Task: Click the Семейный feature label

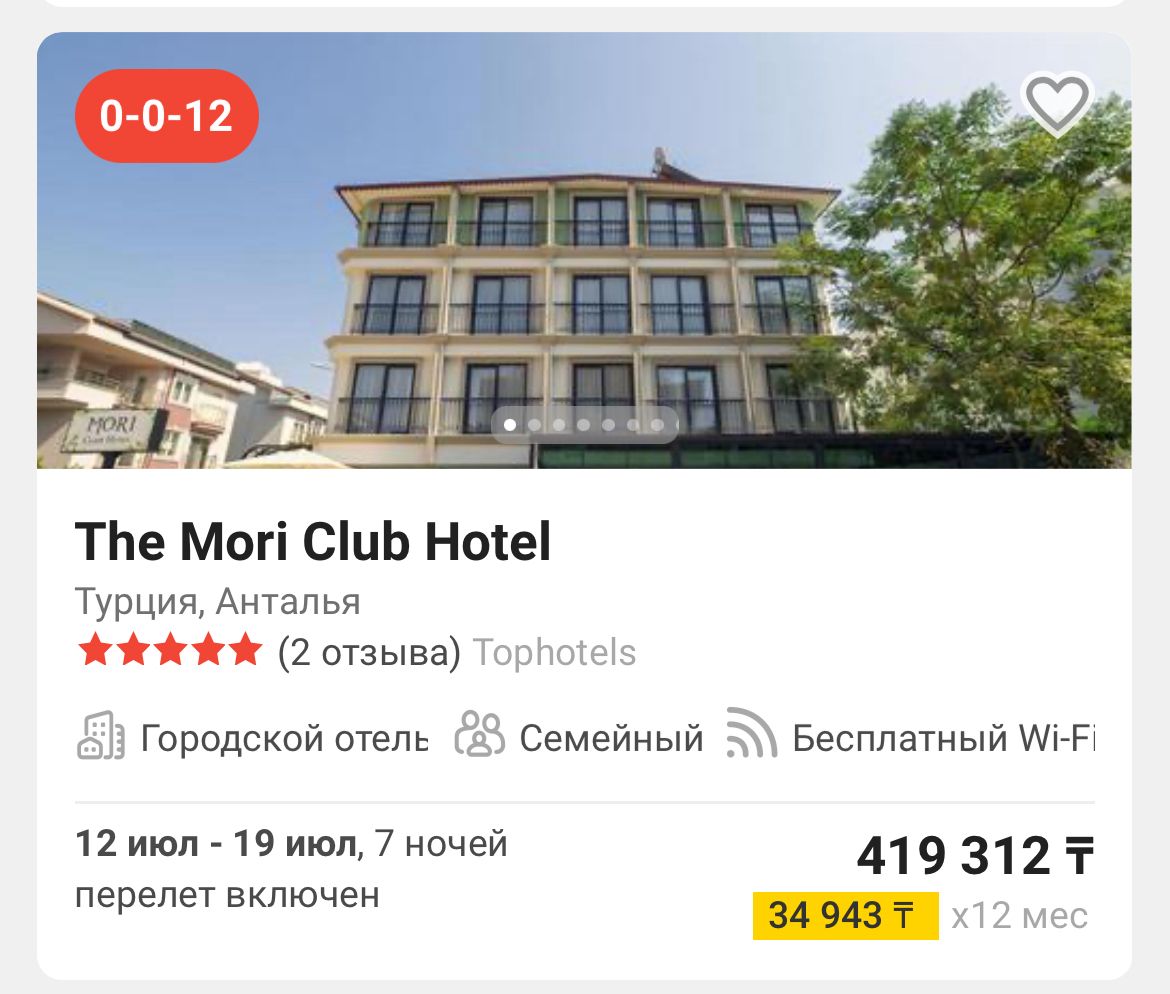Action: click(x=612, y=738)
